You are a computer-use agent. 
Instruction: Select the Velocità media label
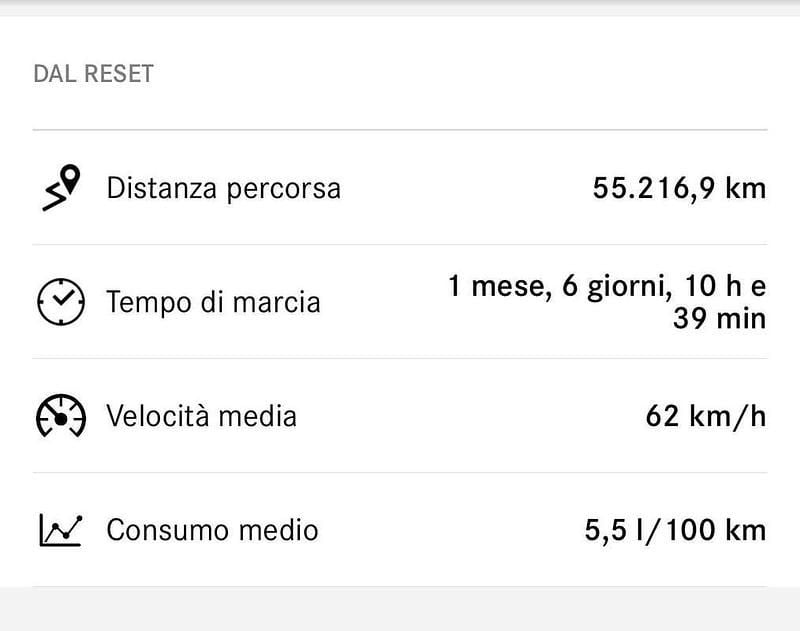click(x=201, y=416)
